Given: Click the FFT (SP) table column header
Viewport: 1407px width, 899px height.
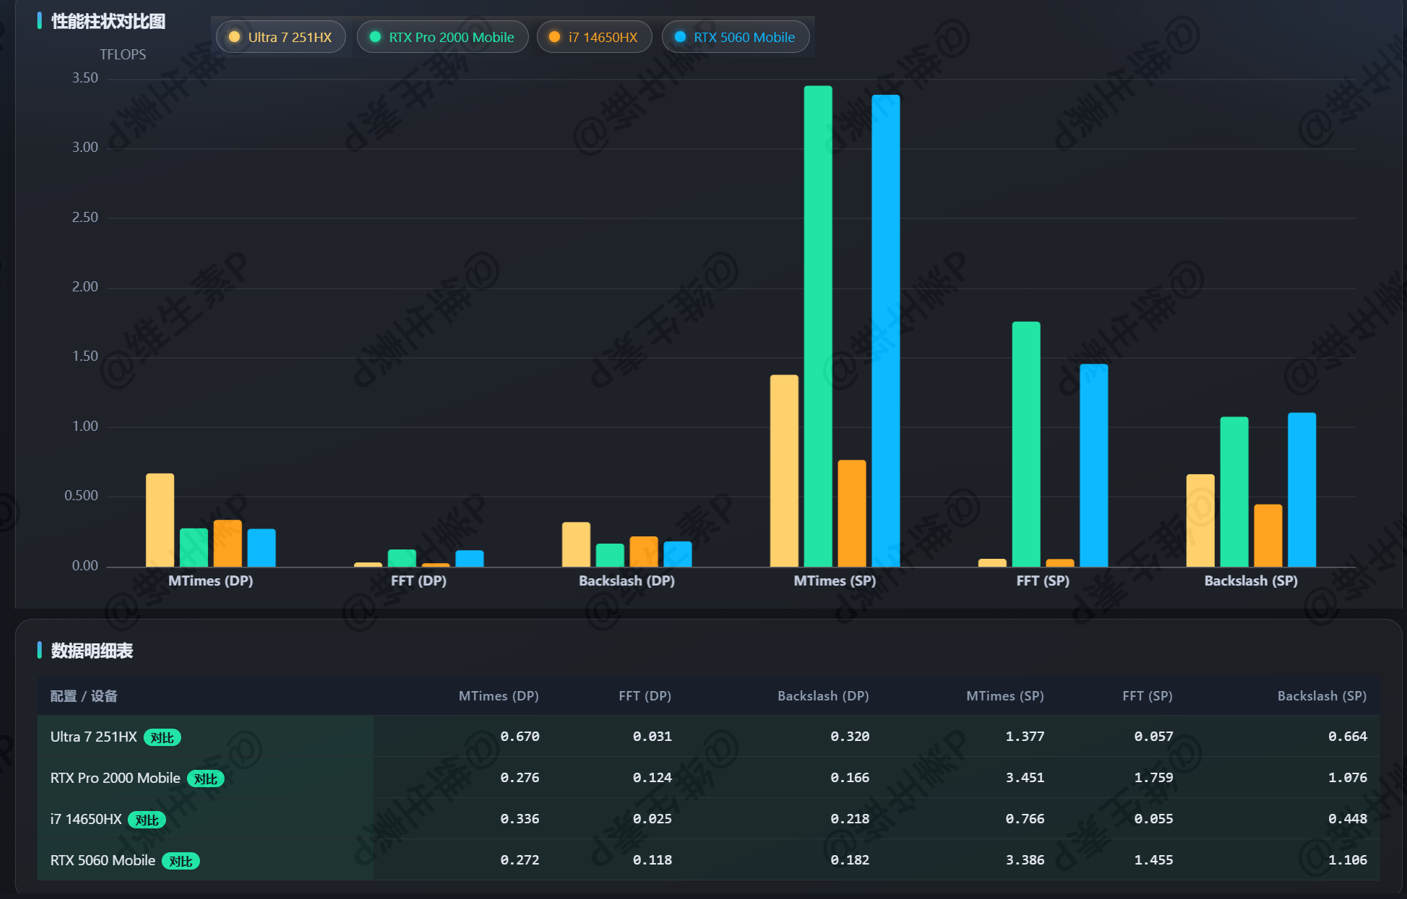Looking at the screenshot, I should (1147, 696).
